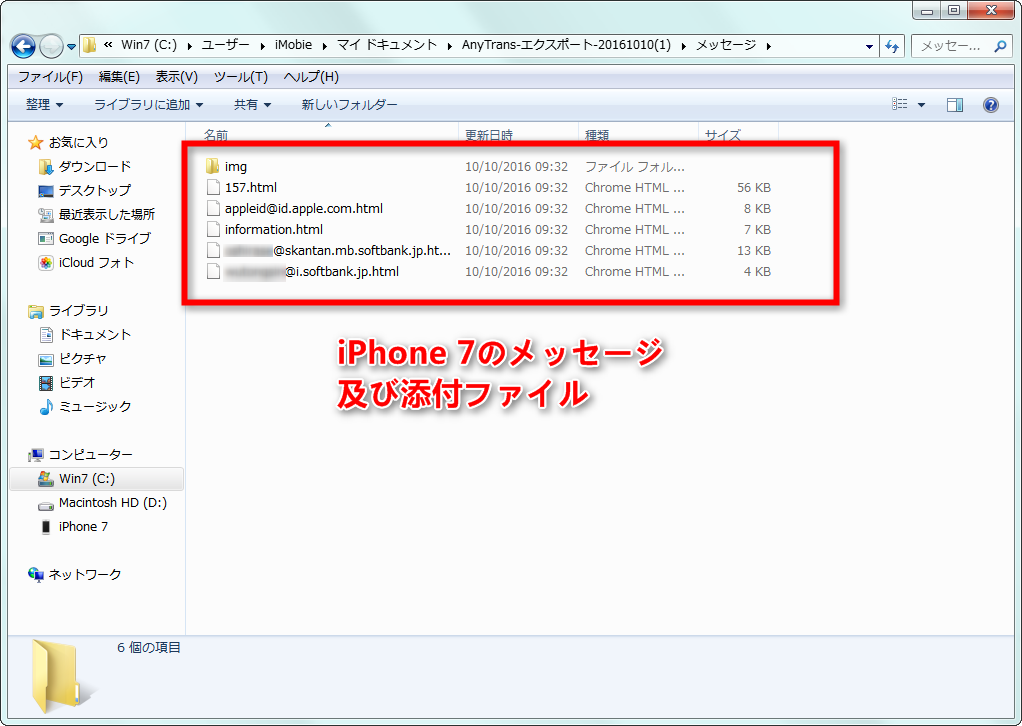The height and width of the screenshot is (726, 1022).
Task: Select the @i.softbank.jp.html file
Action: (x=312, y=271)
